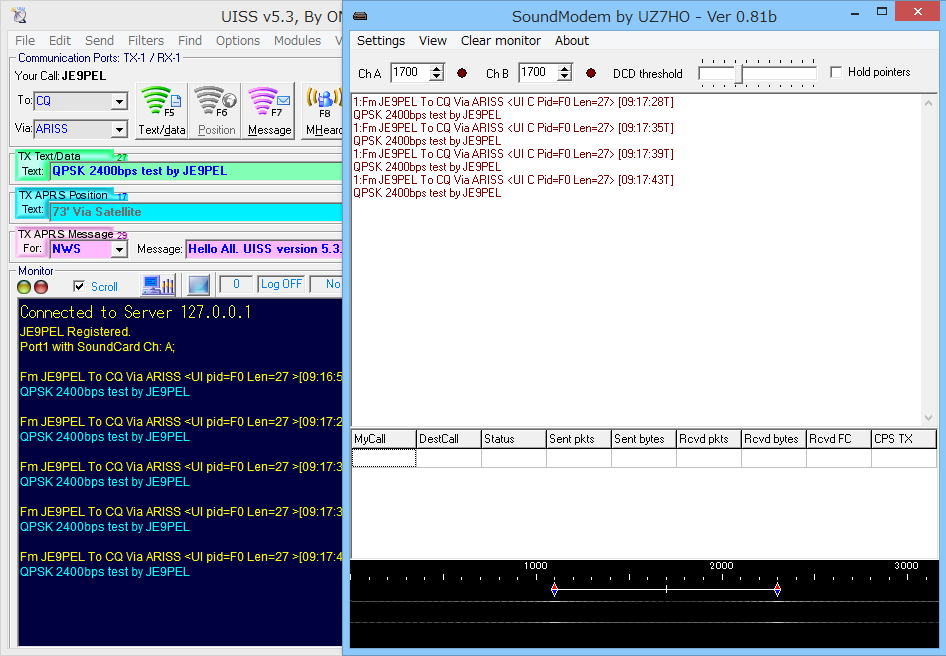The height and width of the screenshot is (656, 946).
Task: Click the empty MyCall table cell
Action: pos(384,458)
